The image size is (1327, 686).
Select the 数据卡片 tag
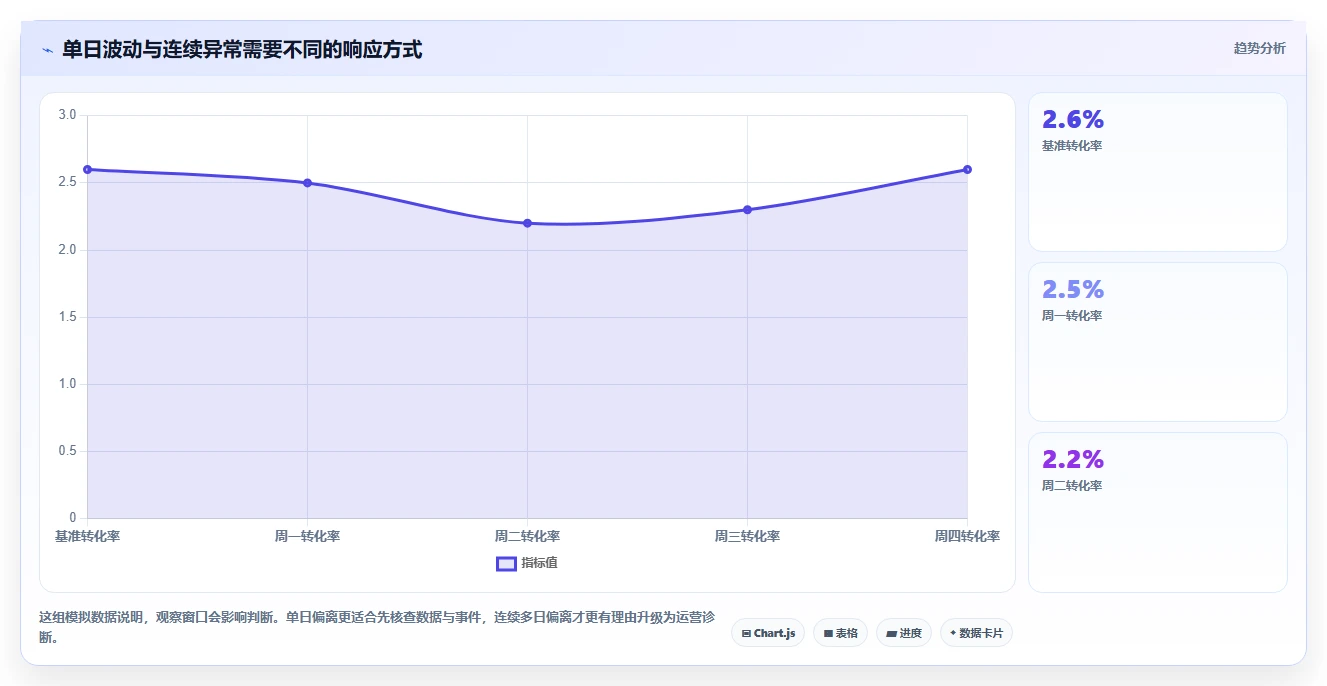pyautogui.click(x=976, y=633)
